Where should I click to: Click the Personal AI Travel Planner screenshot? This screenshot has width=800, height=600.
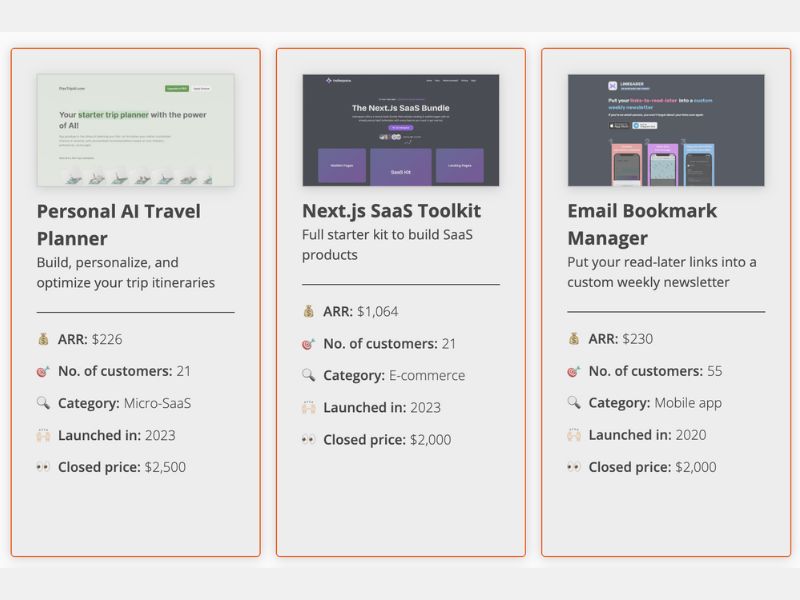click(137, 129)
